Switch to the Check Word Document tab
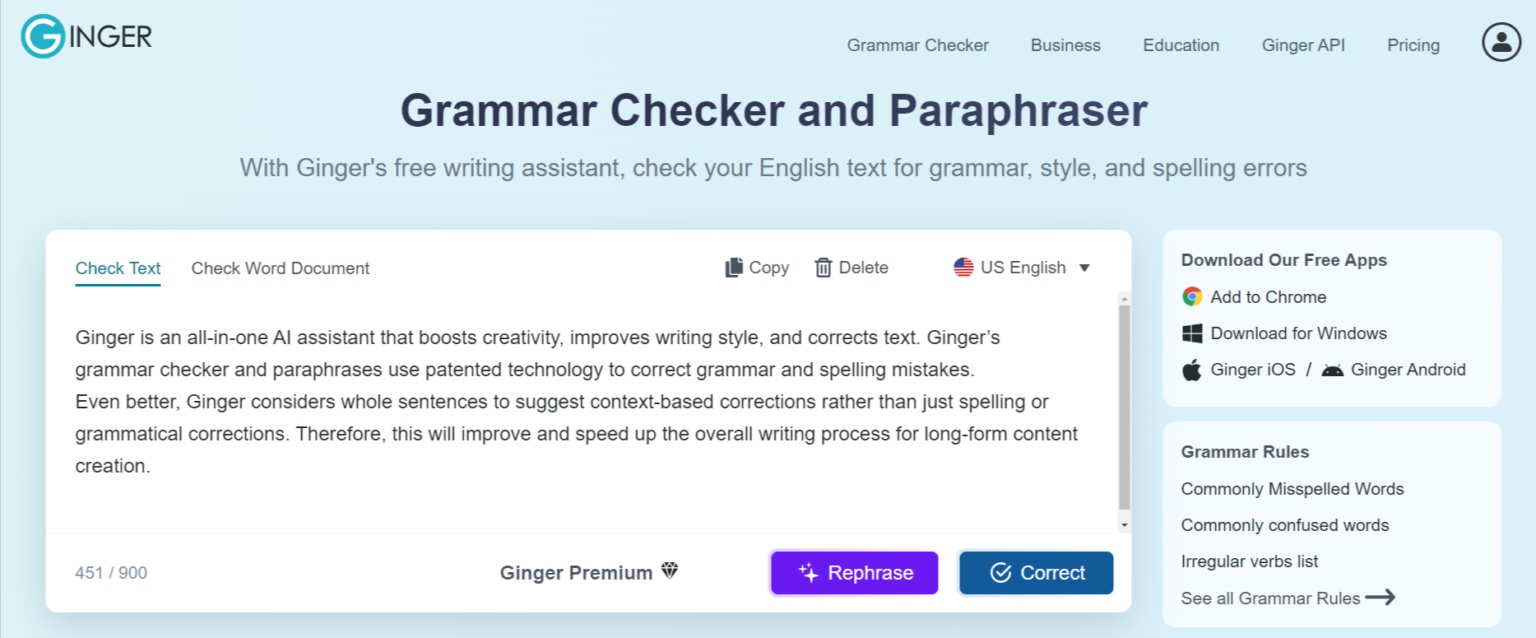 (280, 268)
